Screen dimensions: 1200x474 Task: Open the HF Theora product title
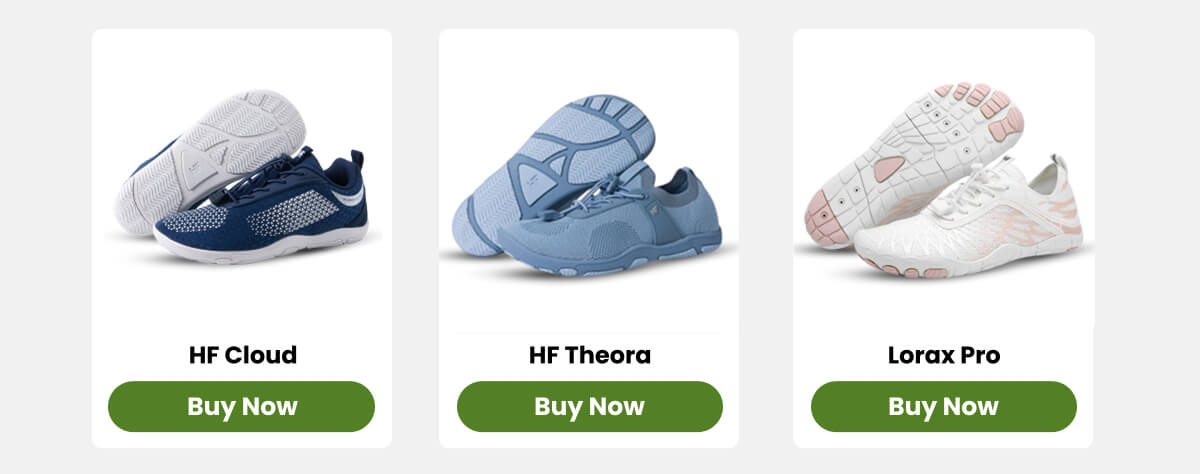click(x=589, y=355)
